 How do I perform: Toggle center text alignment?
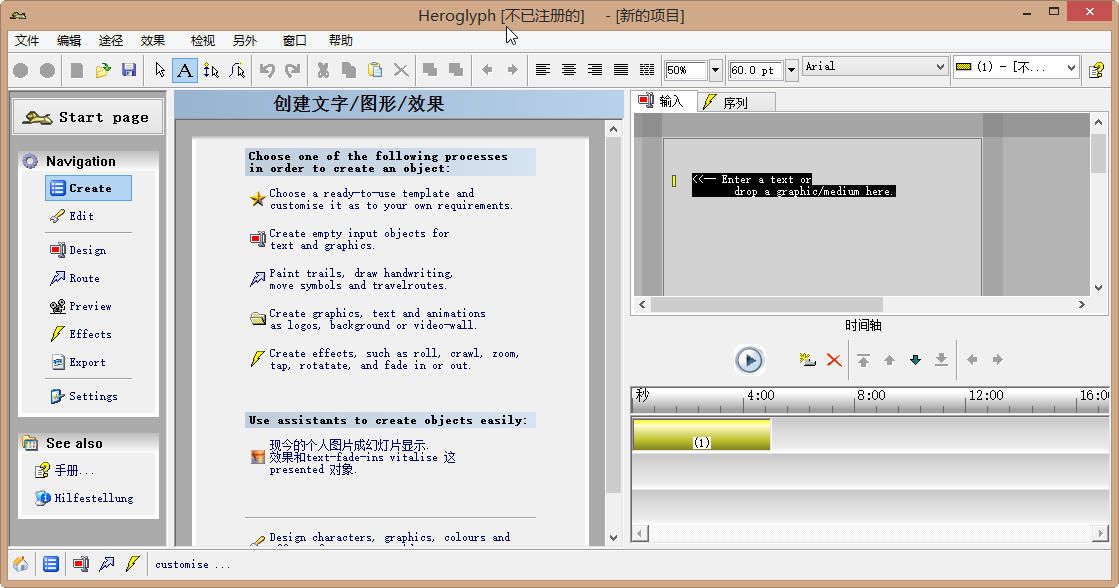[569, 70]
